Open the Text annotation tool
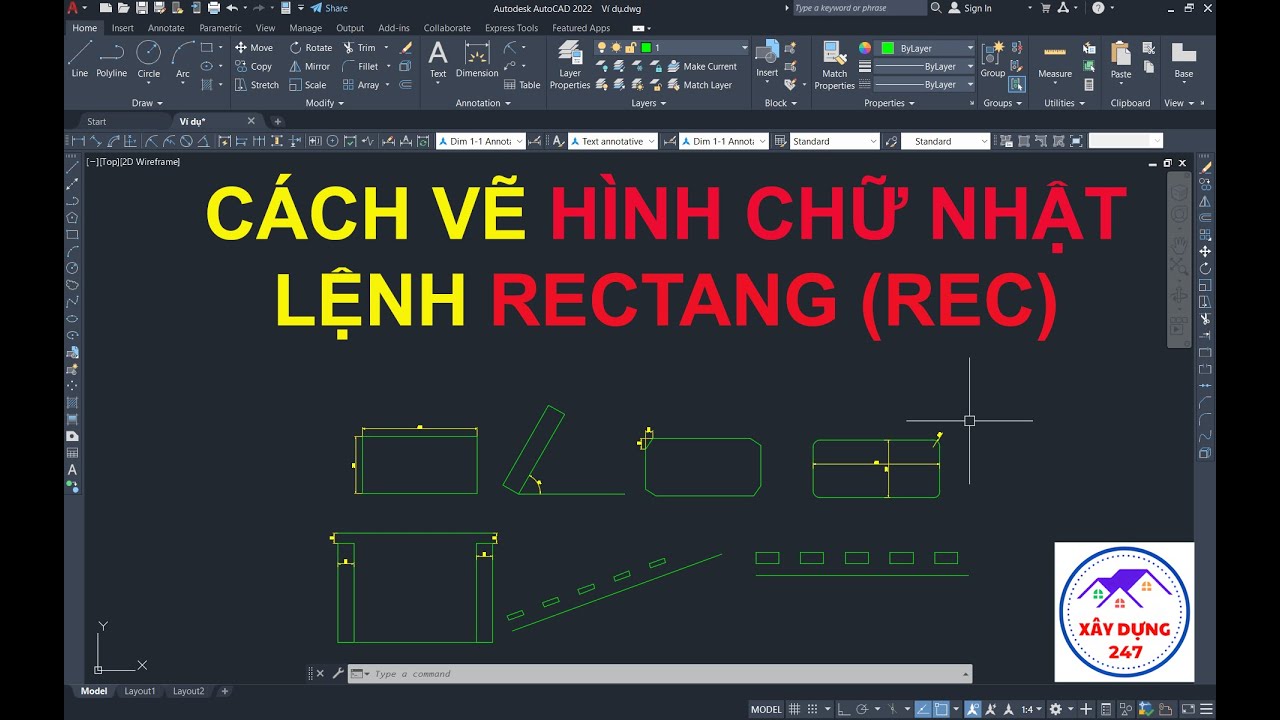 pos(438,59)
